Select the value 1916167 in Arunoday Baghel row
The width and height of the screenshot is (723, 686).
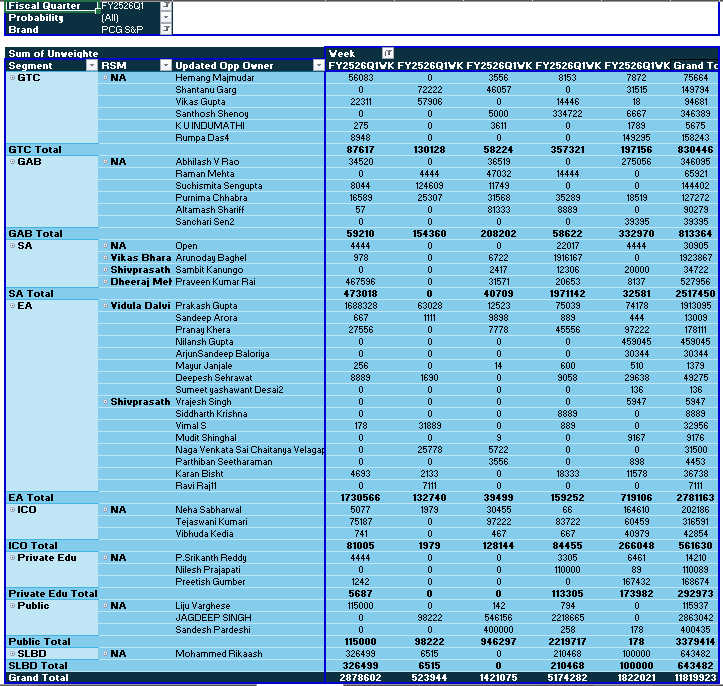[x=567, y=257]
